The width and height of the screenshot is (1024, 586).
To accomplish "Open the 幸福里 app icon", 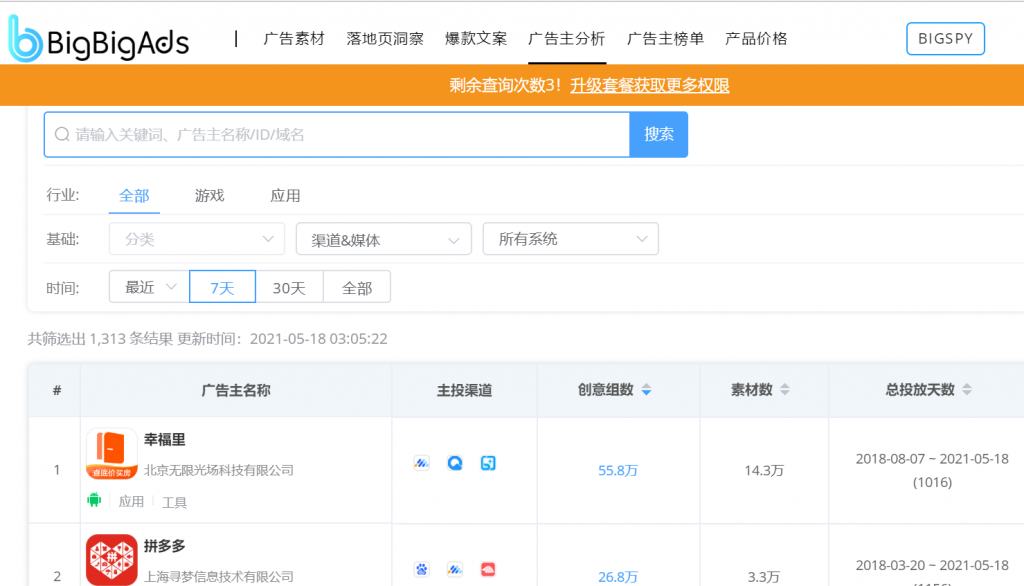I will tap(112, 454).
